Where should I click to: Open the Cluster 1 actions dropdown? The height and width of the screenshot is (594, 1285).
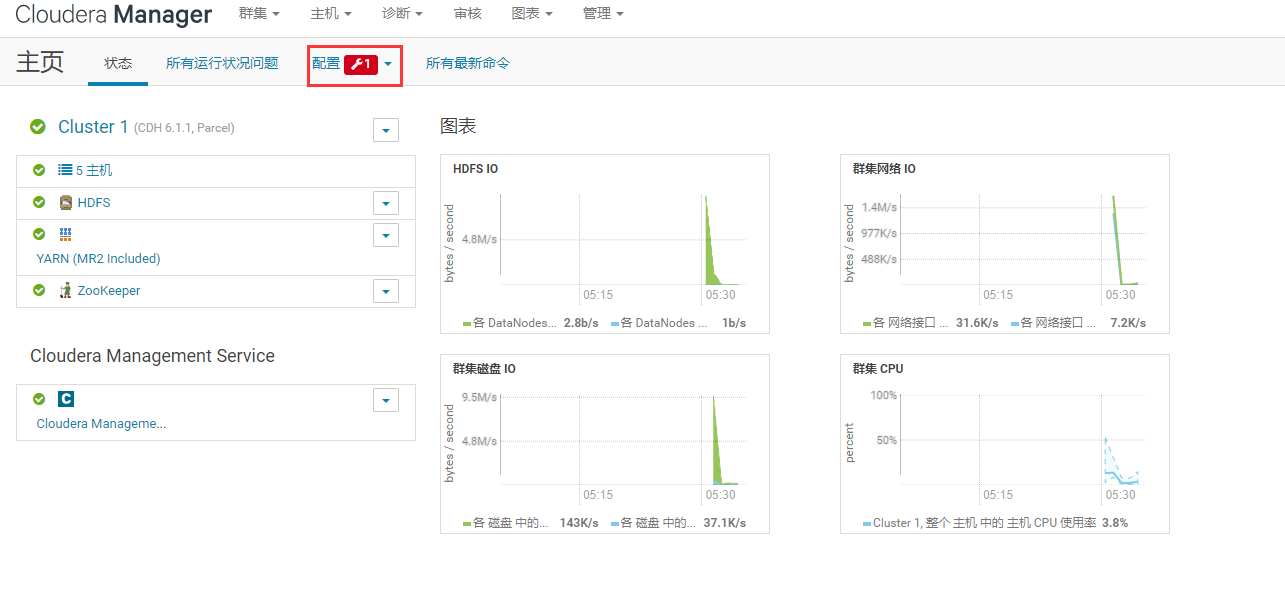386,130
